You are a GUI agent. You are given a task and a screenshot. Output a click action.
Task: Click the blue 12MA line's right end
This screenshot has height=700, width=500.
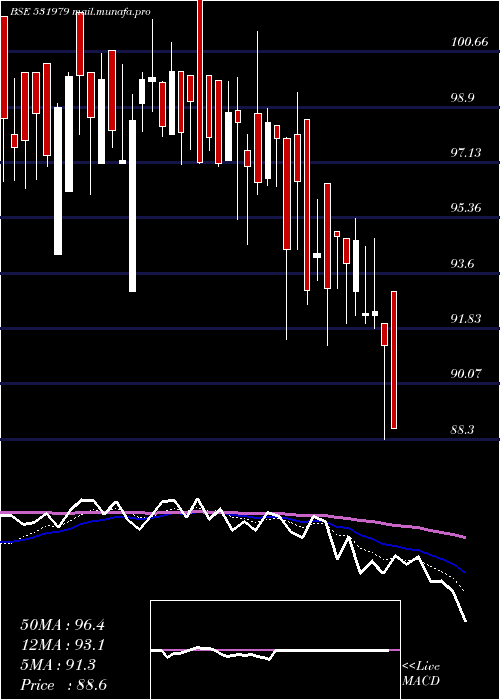tap(465, 572)
